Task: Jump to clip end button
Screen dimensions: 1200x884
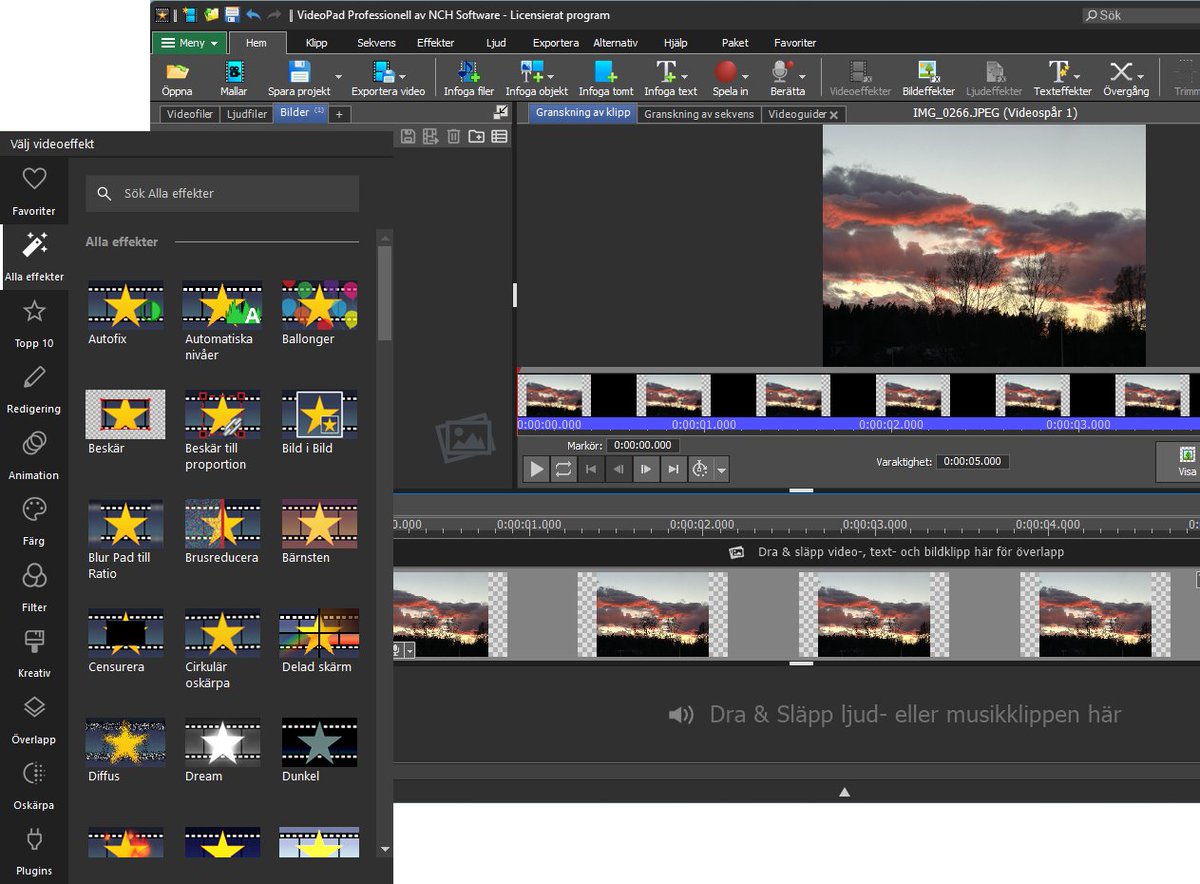Action: [x=673, y=469]
